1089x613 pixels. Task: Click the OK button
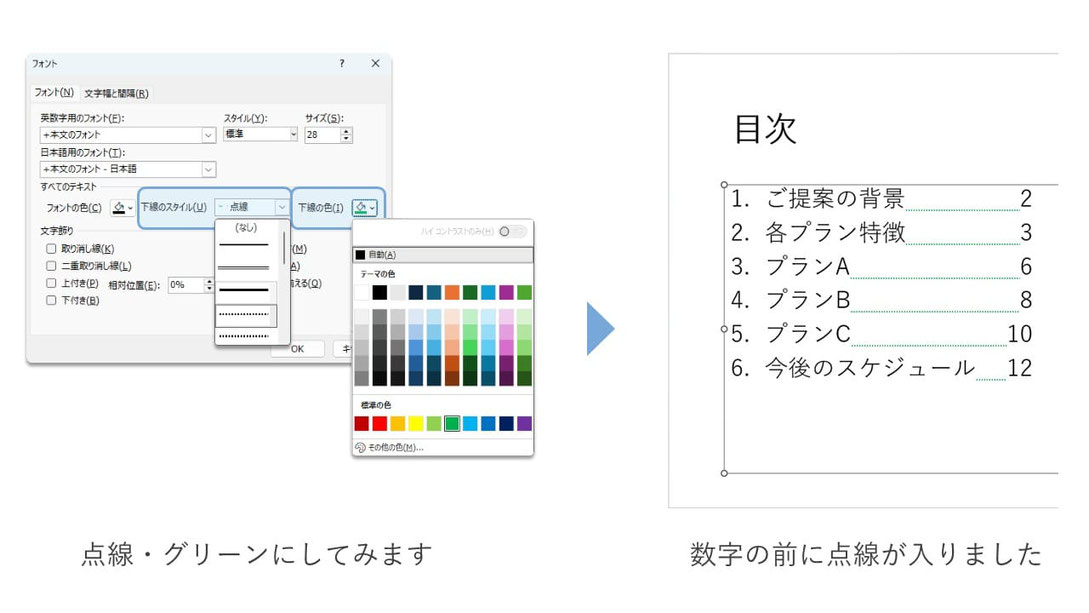(297, 349)
